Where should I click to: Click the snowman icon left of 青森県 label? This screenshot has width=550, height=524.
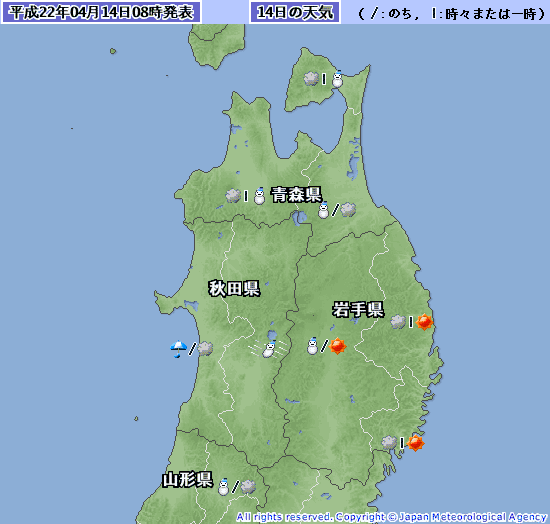pos(259,196)
